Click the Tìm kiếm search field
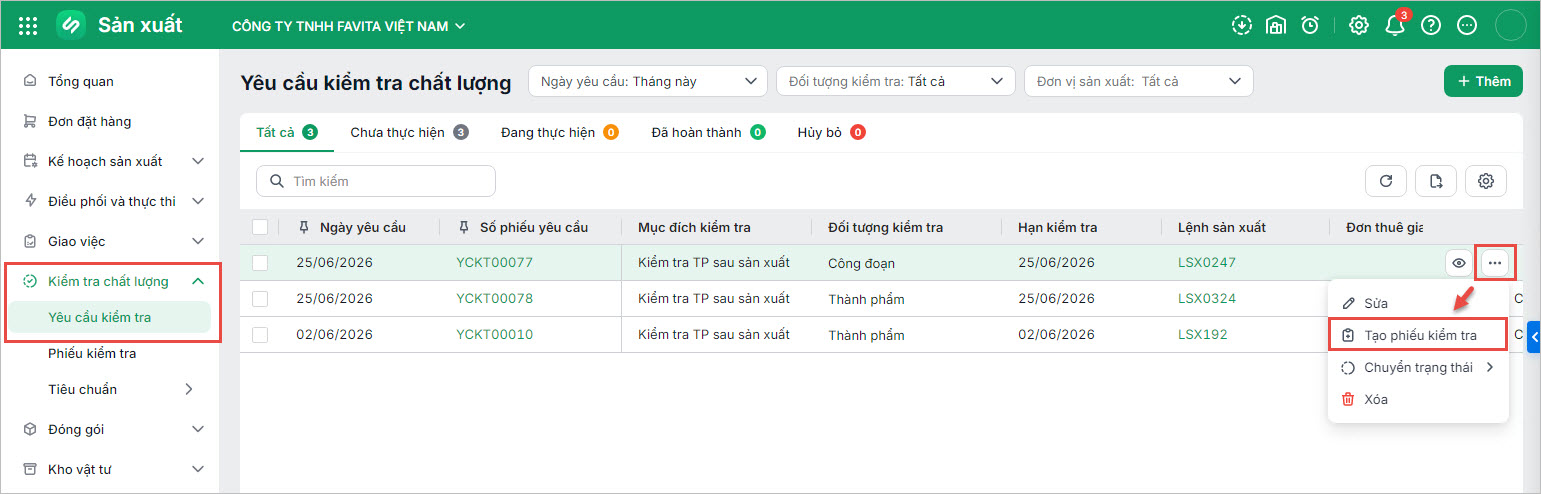 (x=376, y=181)
